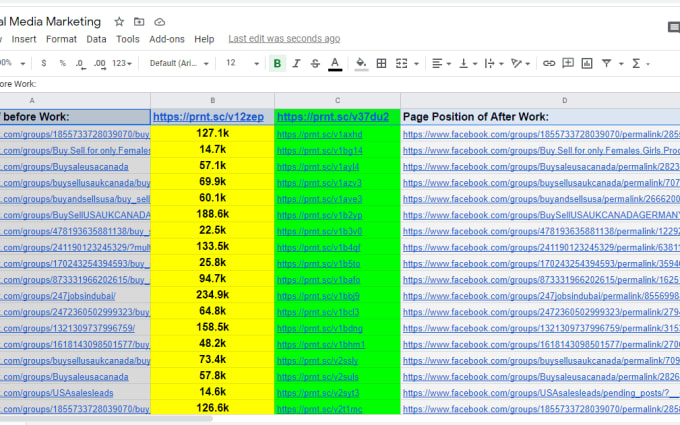680x425 pixels.
Task: Open link https://prnt.sc/v1bg14
Action: point(319,150)
